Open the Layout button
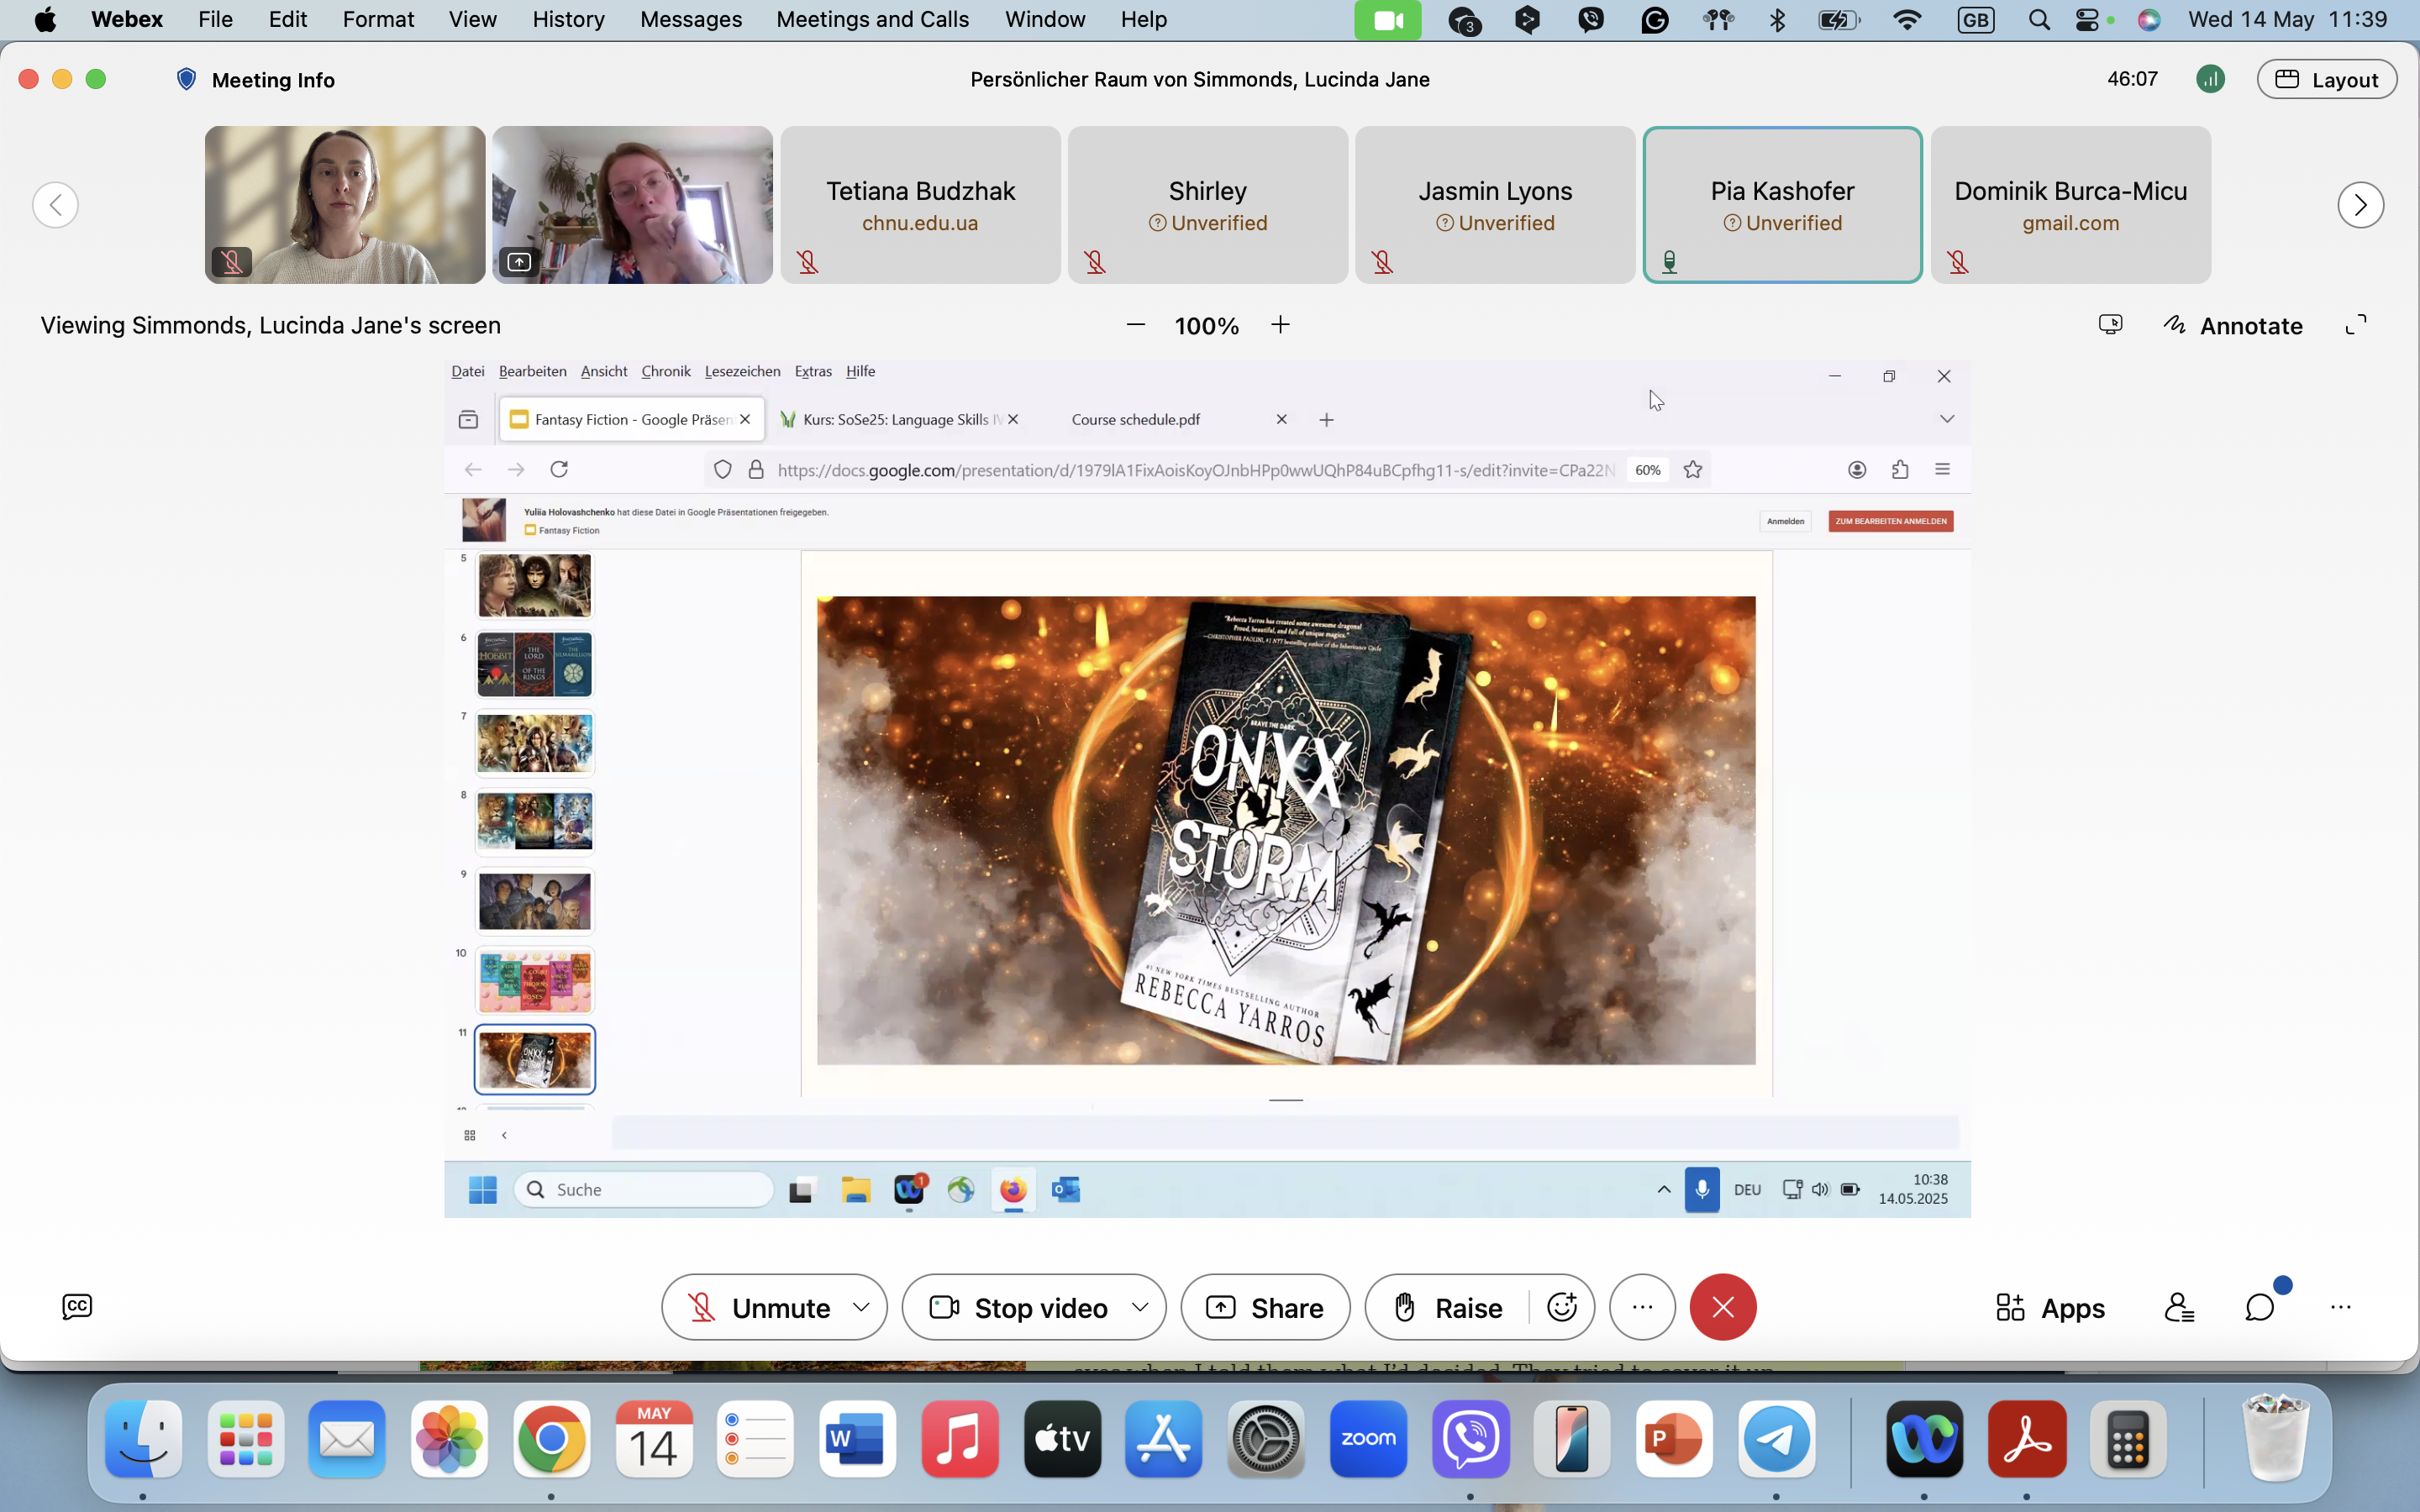The width and height of the screenshot is (2420, 1512). [x=2327, y=79]
